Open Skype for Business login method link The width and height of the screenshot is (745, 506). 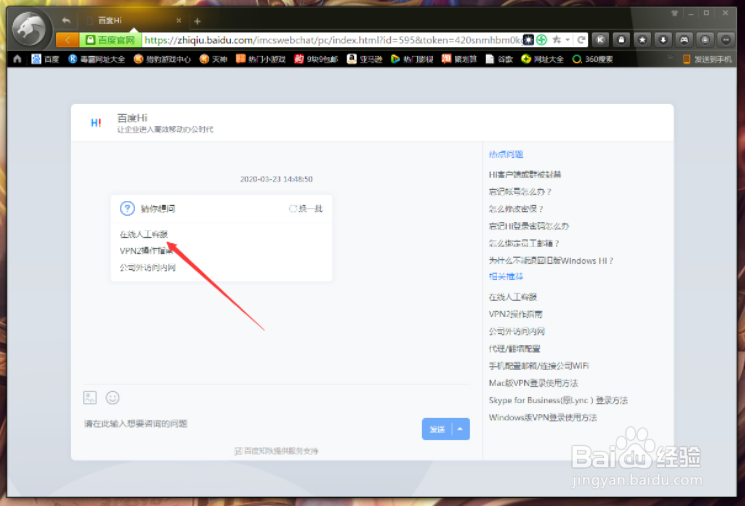pyautogui.click(x=558, y=400)
